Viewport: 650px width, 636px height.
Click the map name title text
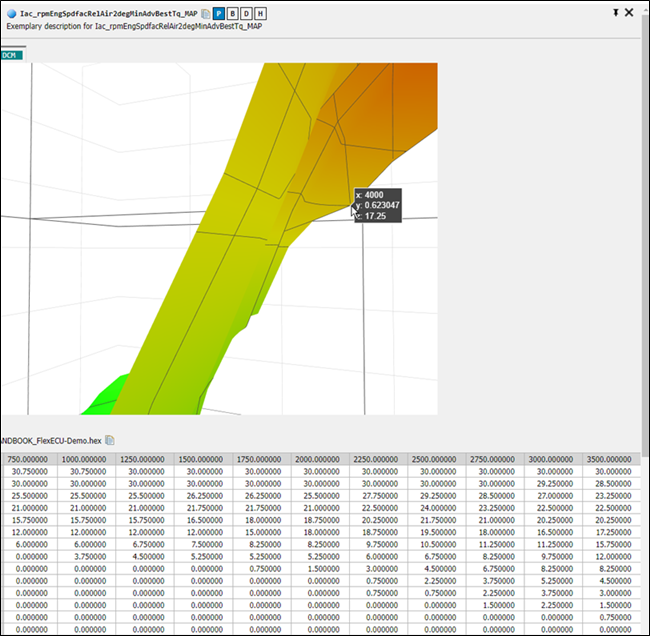click(108, 14)
